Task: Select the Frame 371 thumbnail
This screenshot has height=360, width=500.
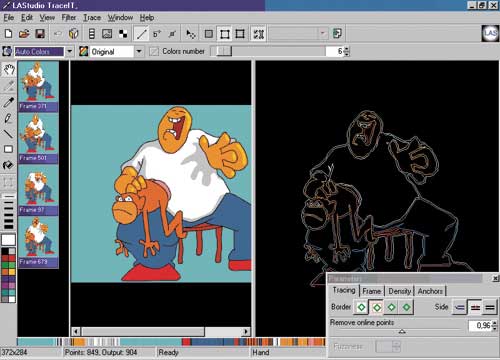Action: click(x=38, y=86)
